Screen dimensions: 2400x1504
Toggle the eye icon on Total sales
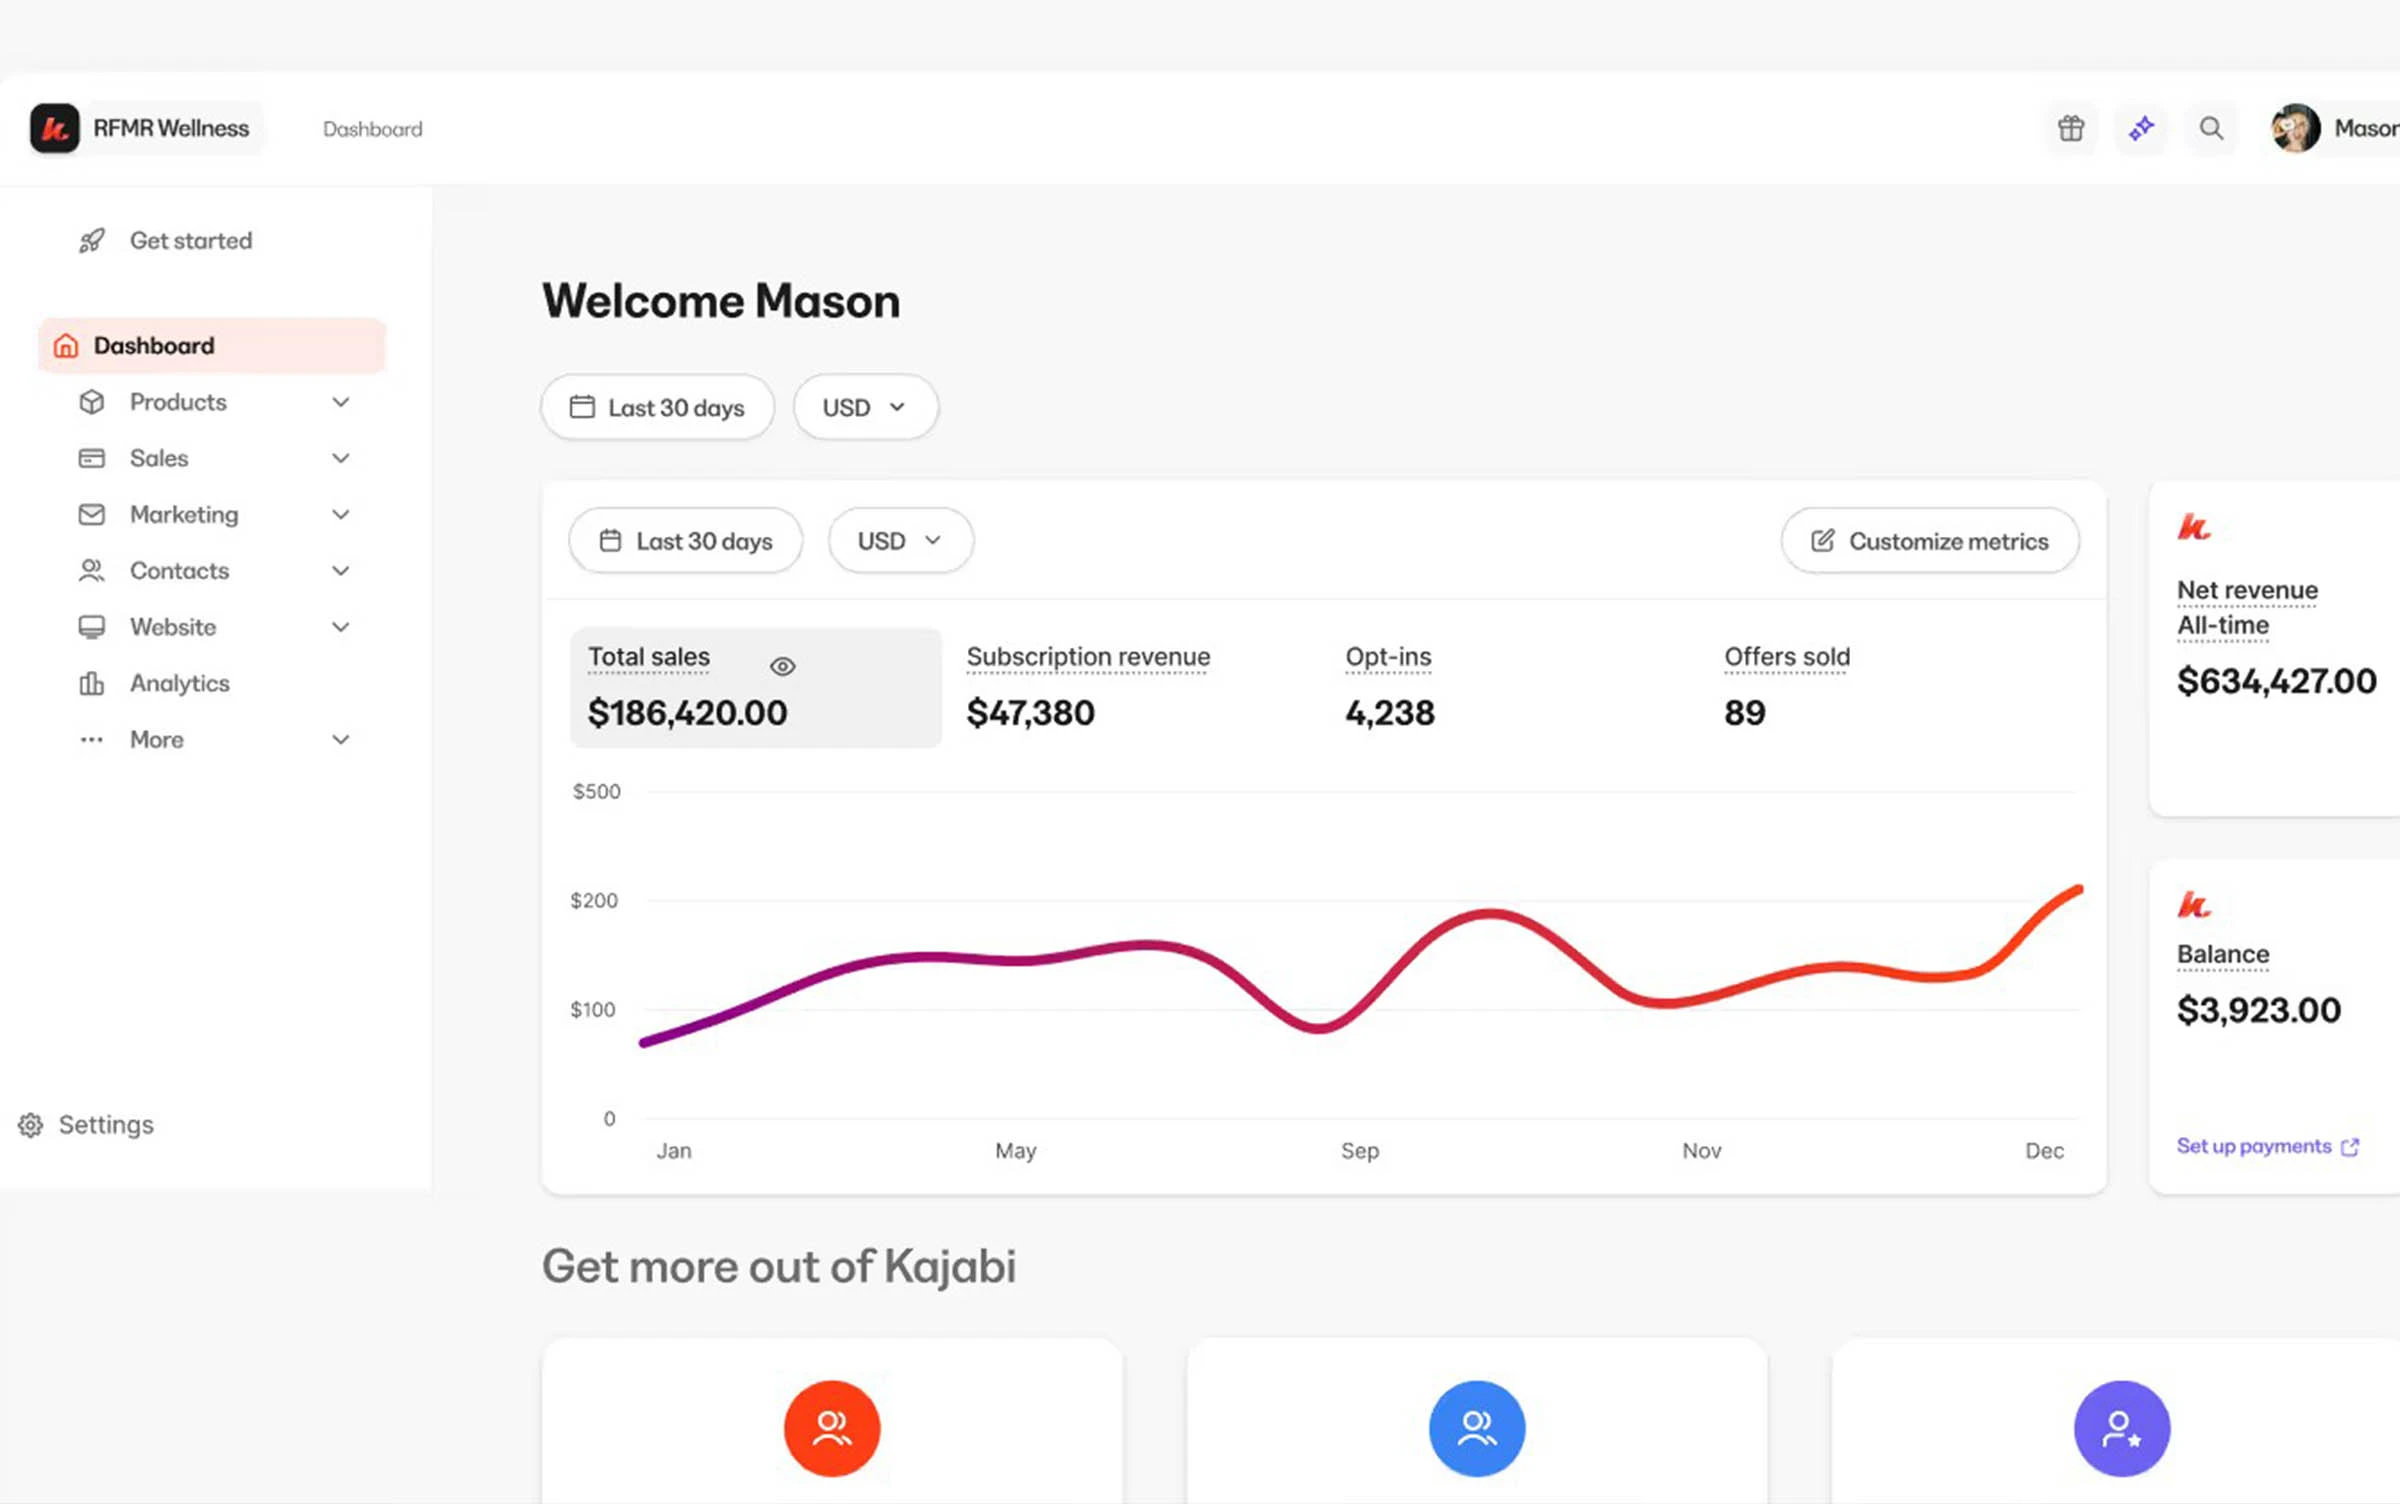tap(783, 666)
